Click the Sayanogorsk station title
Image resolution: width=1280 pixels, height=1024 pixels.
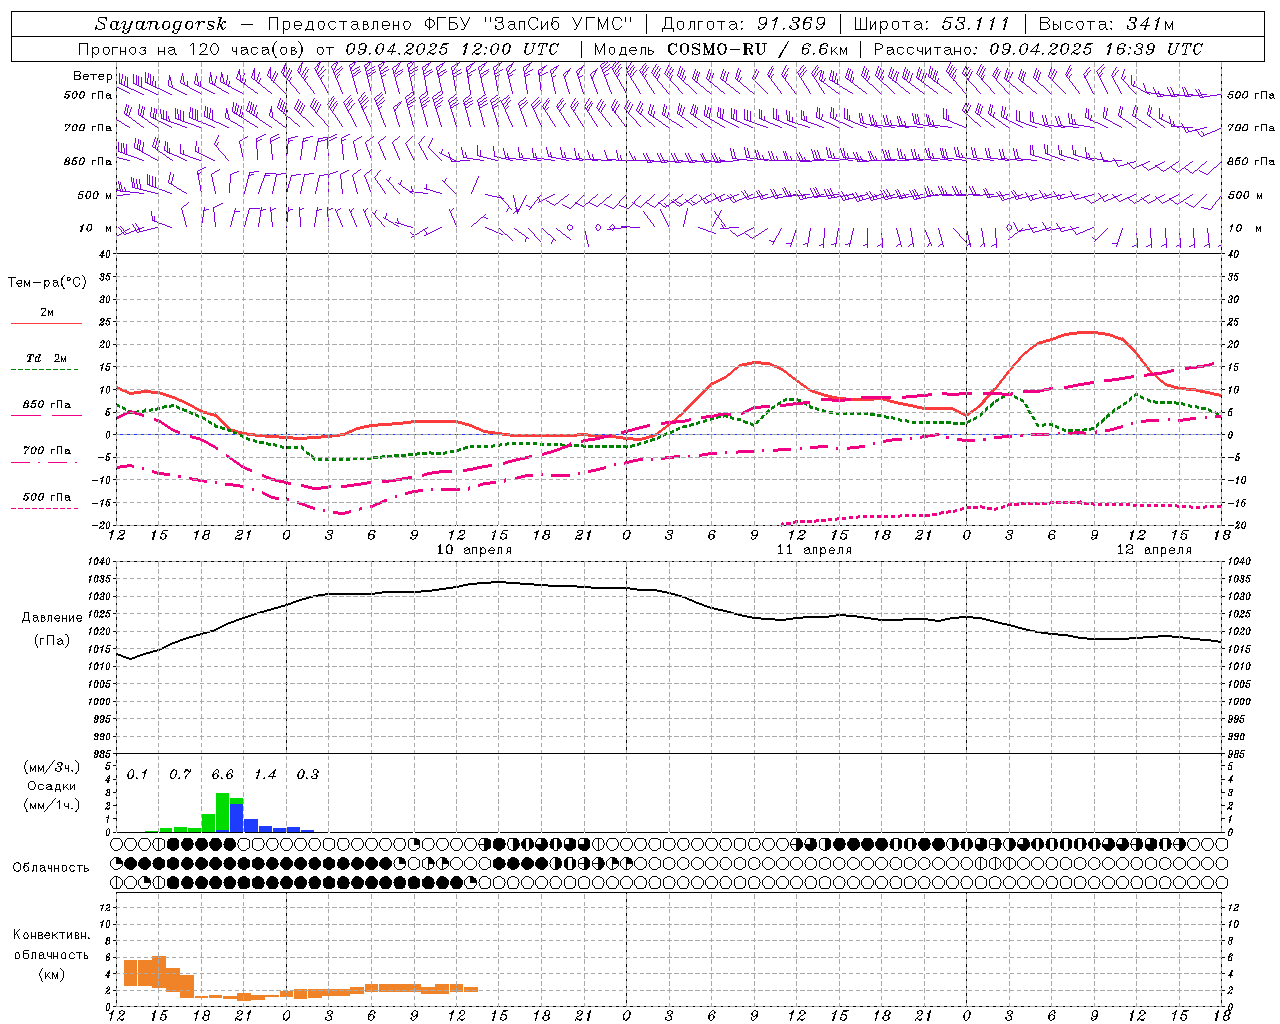161,24
